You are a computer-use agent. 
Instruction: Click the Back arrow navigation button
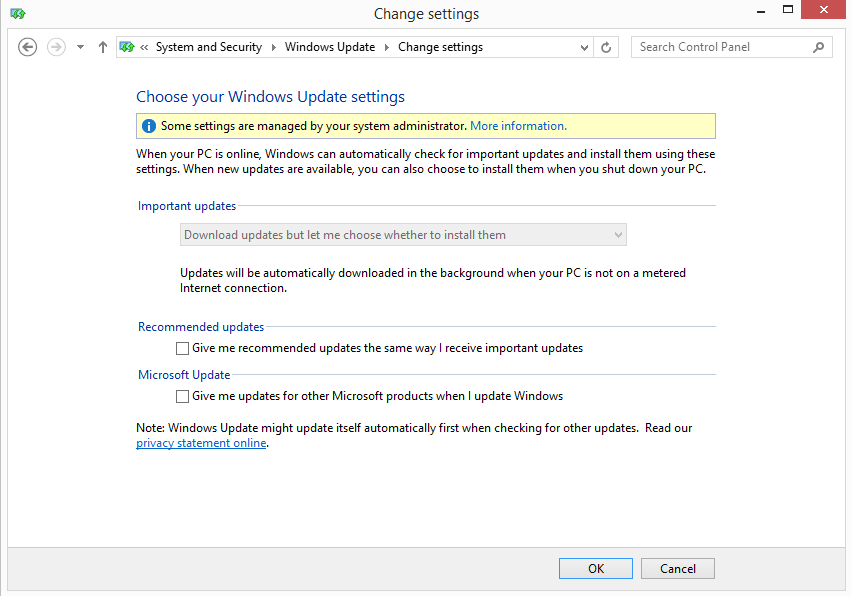(x=28, y=47)
